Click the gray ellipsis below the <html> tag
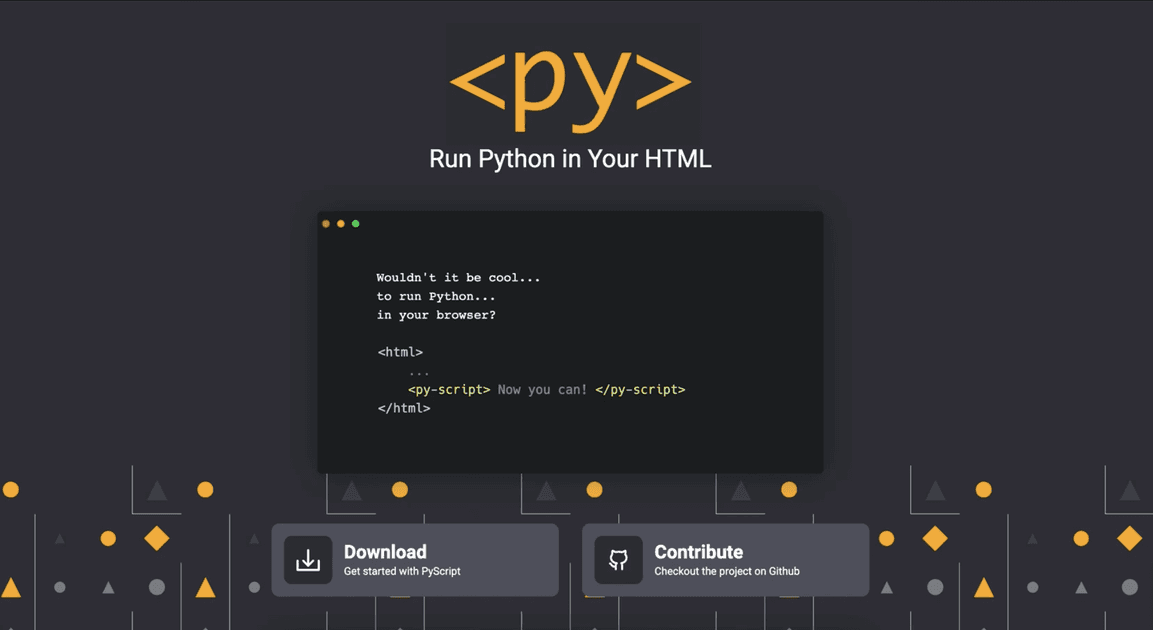Screen dimensions: 1153x630 (419, 372)
